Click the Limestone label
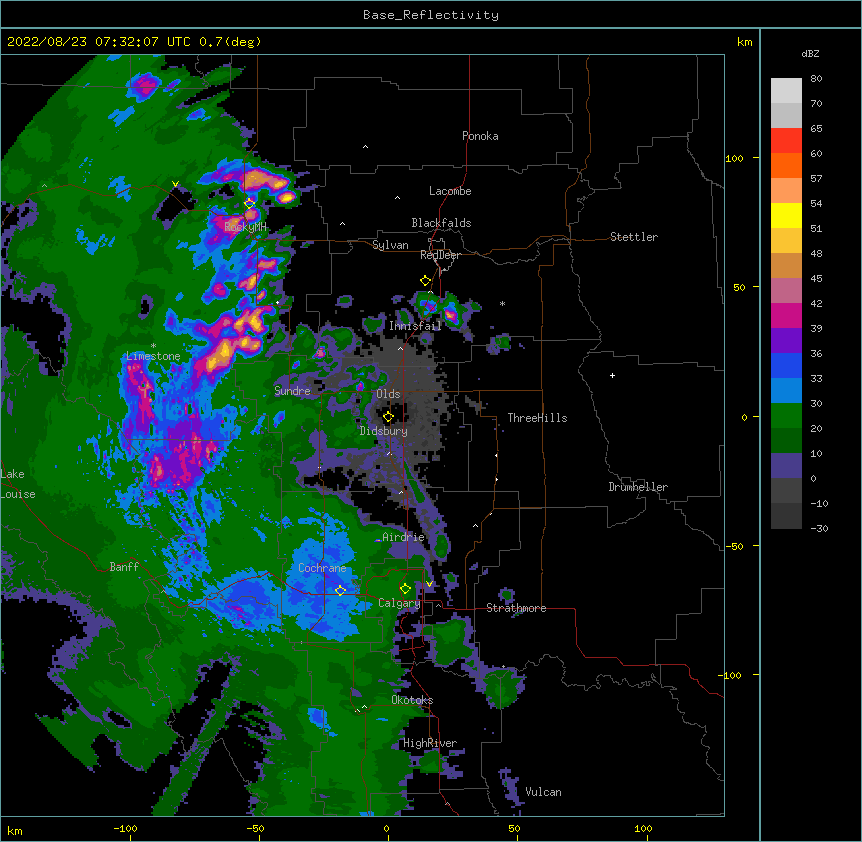The width and height of the screenshot is (862, 842). [153, 356]
